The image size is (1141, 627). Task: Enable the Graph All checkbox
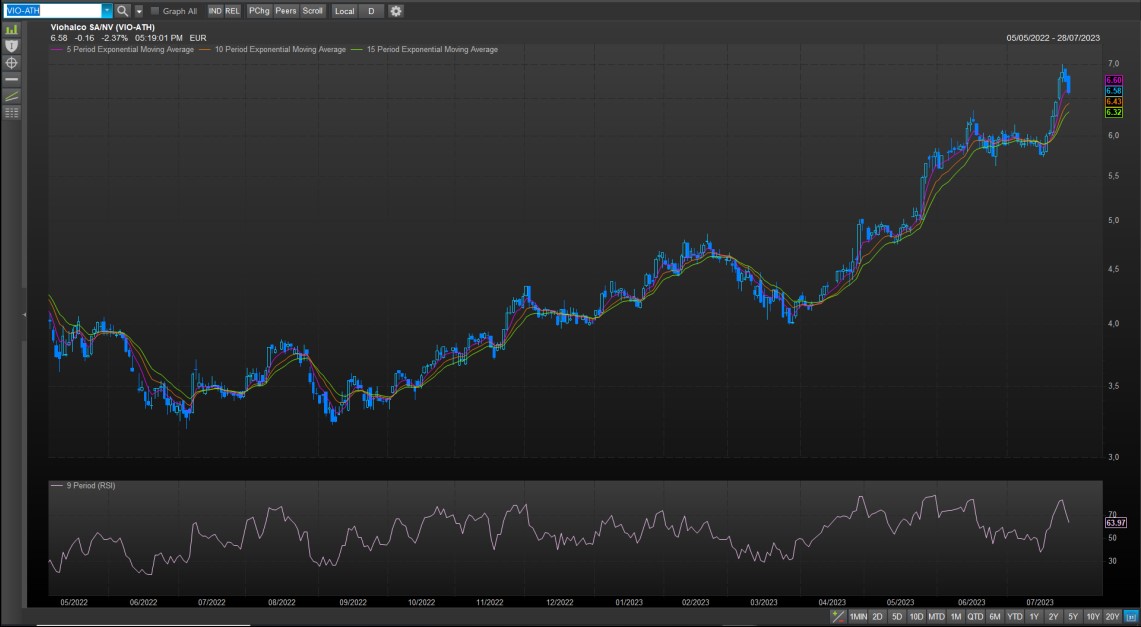click(x=155, y=11)
